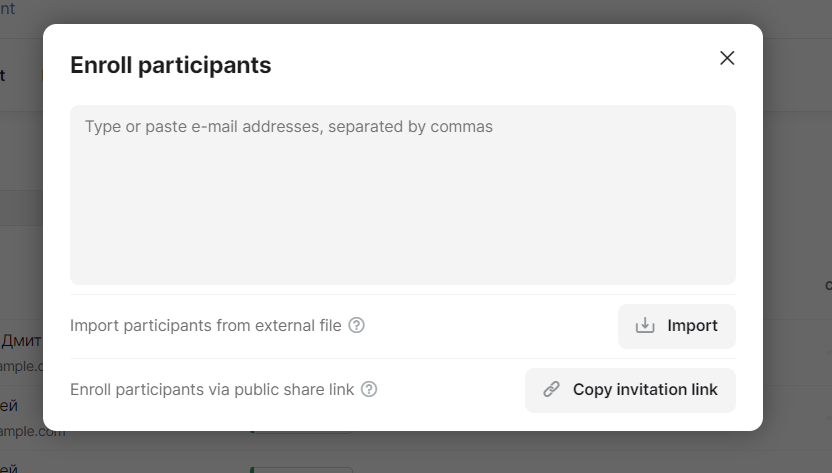
Task: Click the 'Type or paste e-mail addresses' placeholder
Action: coord(288,127)
